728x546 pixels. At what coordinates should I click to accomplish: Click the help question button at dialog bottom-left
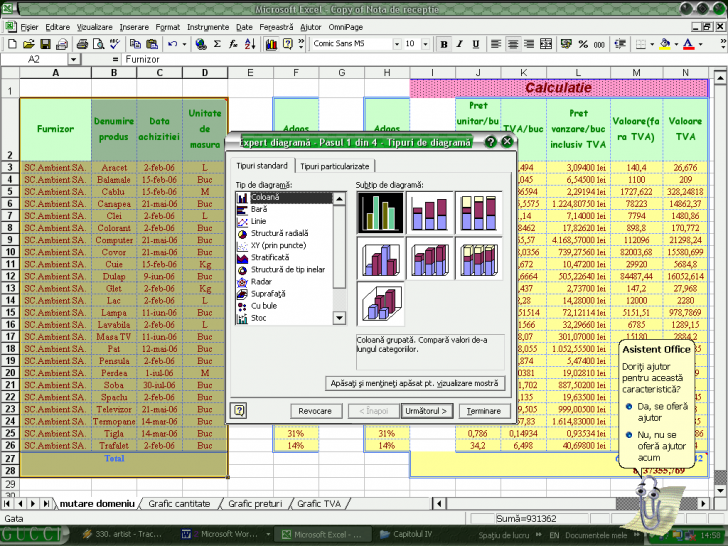click(239, 410)
